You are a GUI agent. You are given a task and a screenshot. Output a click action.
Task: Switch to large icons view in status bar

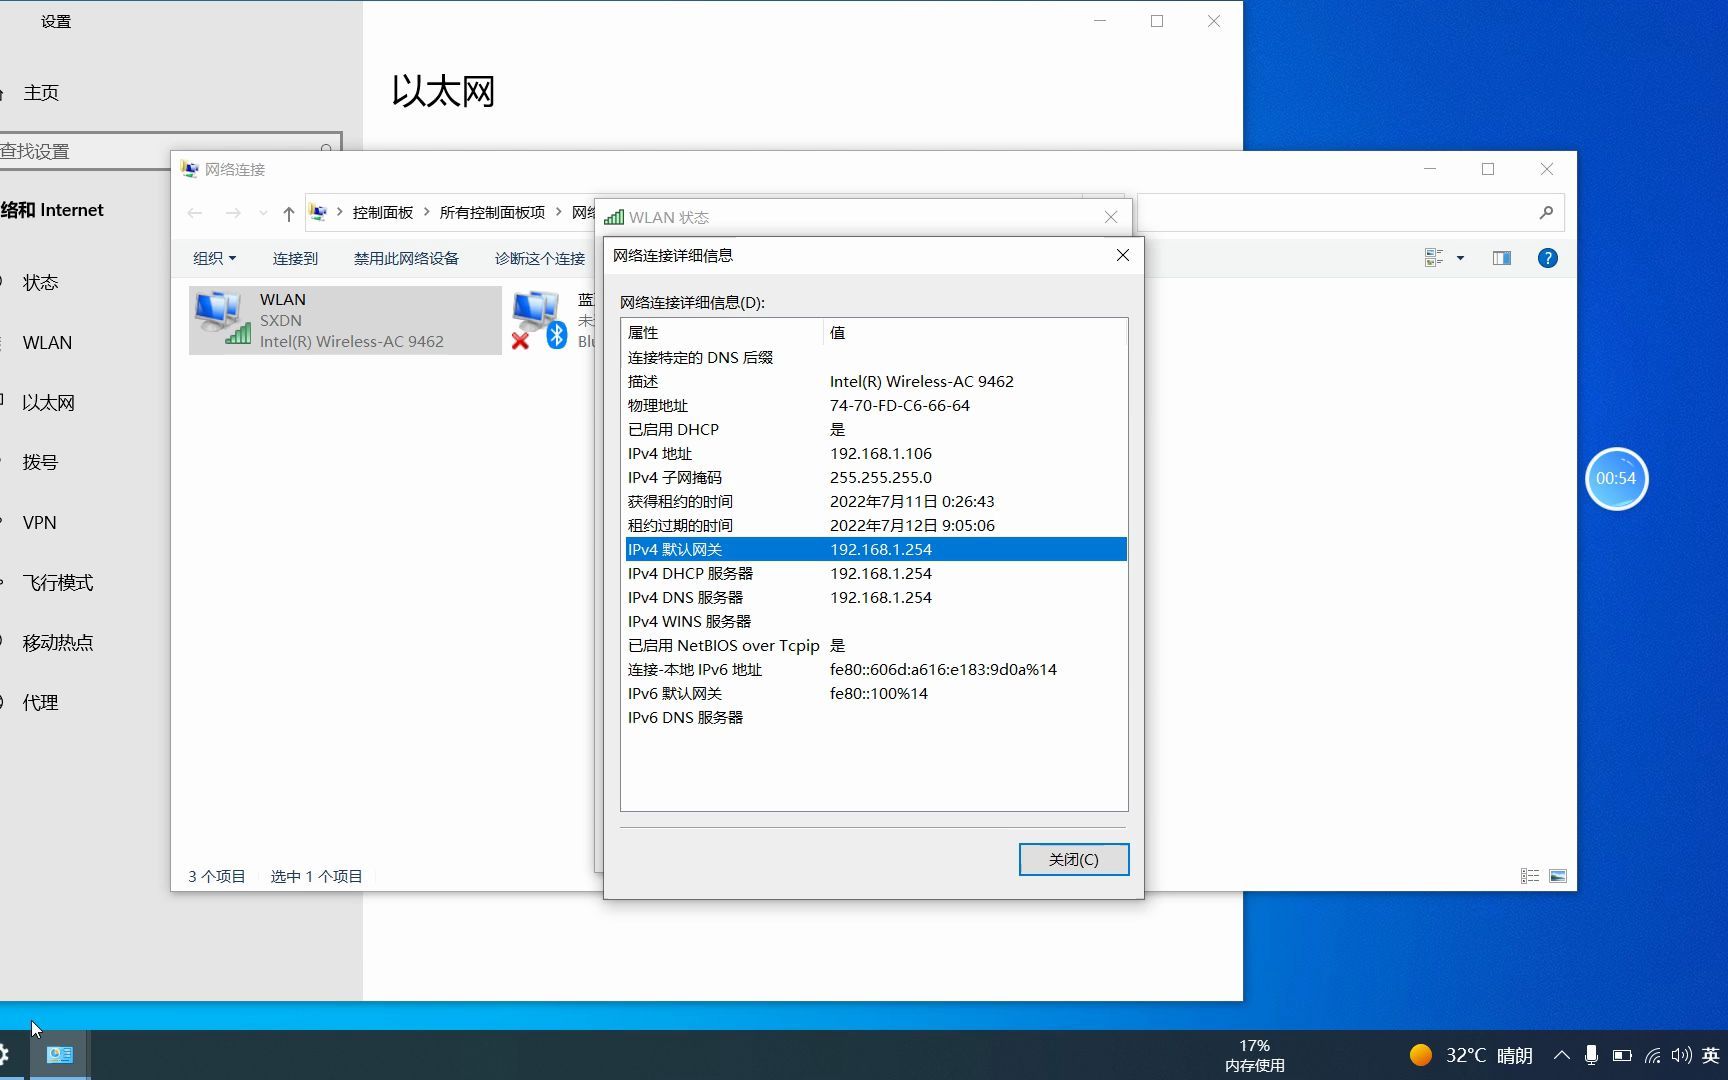pos(1558,876)
